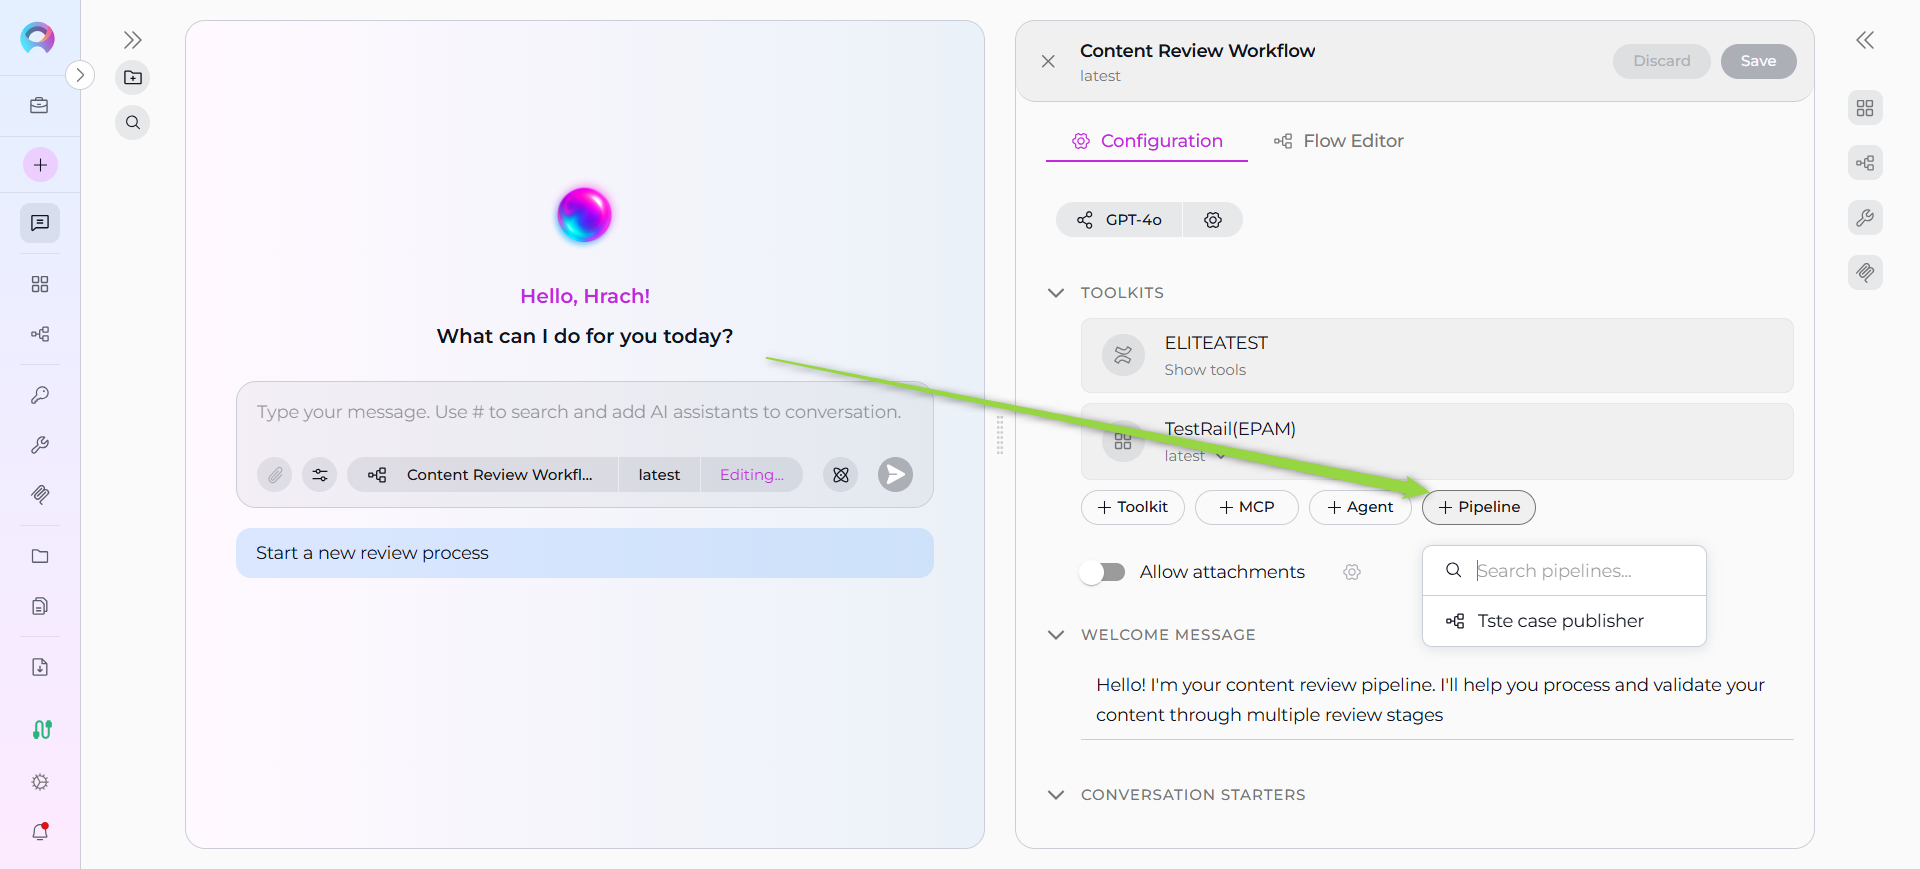
Task: Toggle the Allow attachments switch
Action: coord(1103,572)
